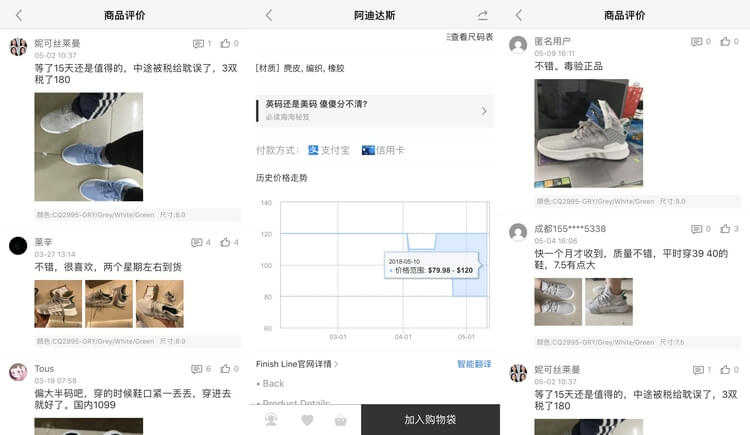Tap the 03-01 label on price chart
The width and height of the screenshot is (750, 435).
tap(338, 337)
